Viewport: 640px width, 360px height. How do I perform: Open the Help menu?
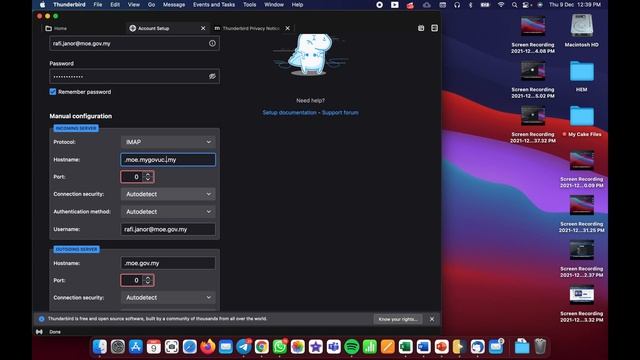coord(297,4)
